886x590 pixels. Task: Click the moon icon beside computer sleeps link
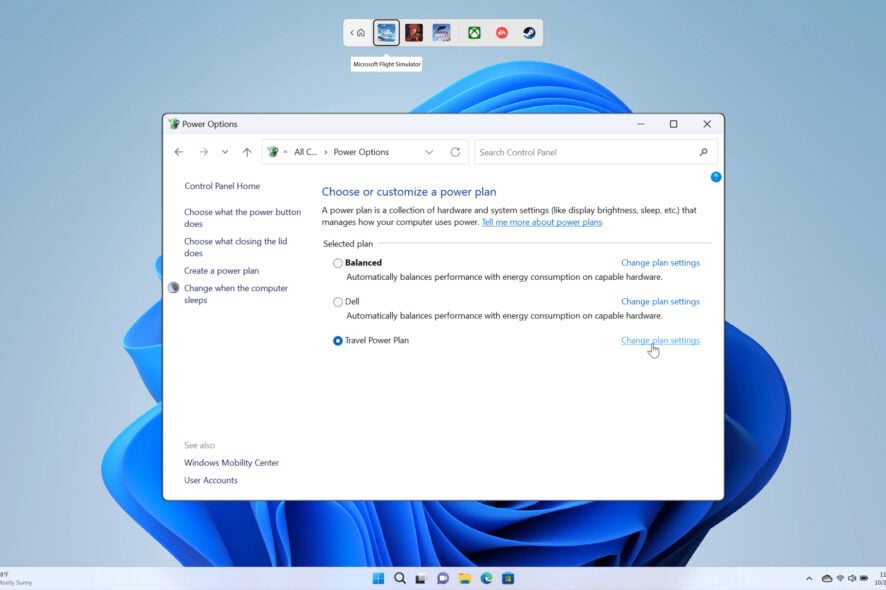pos(173,288)
